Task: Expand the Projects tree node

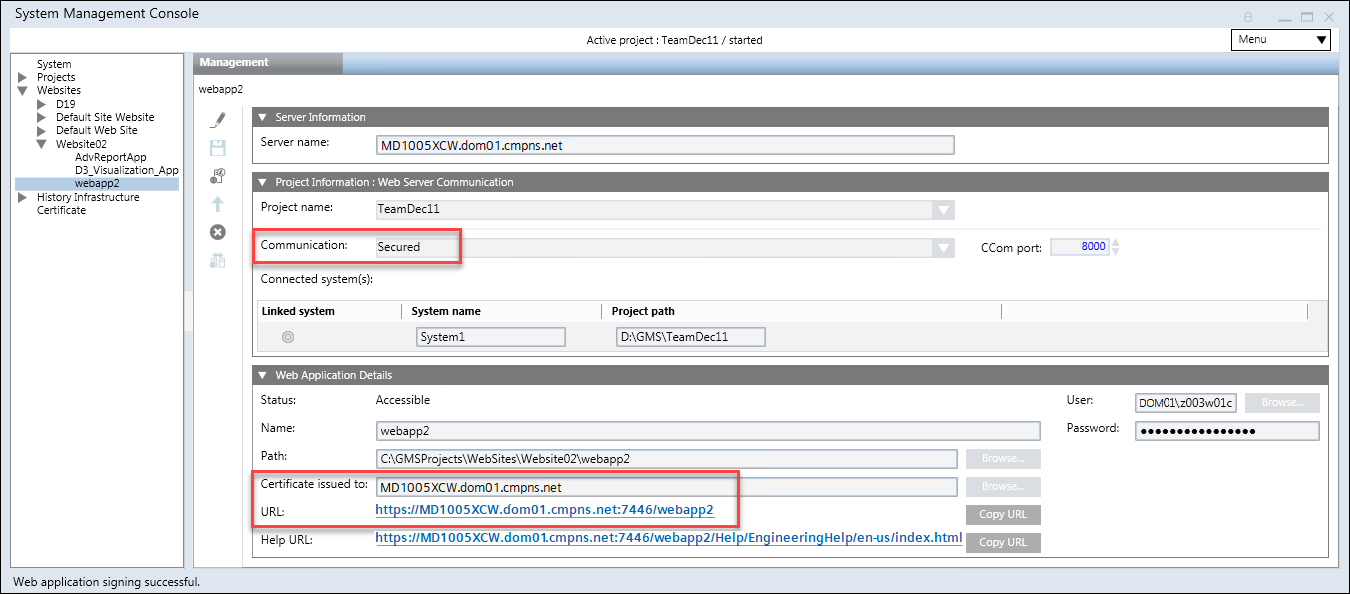Action: [x=22, y=77]
